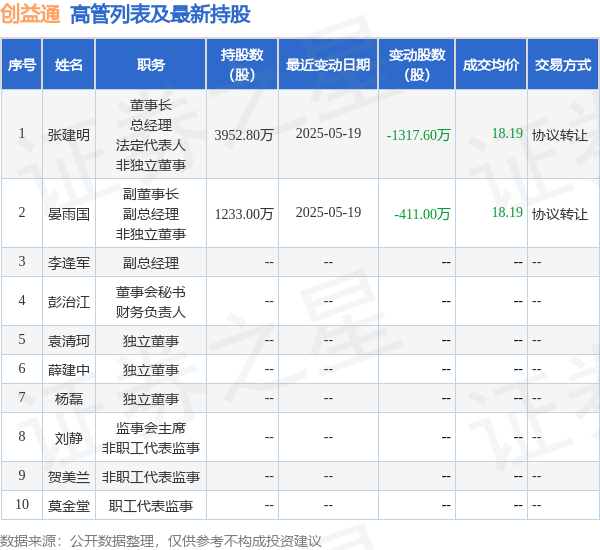Click the name 张建明 in row 1
This screenshot has height=550, width=600.
[68, 135]
